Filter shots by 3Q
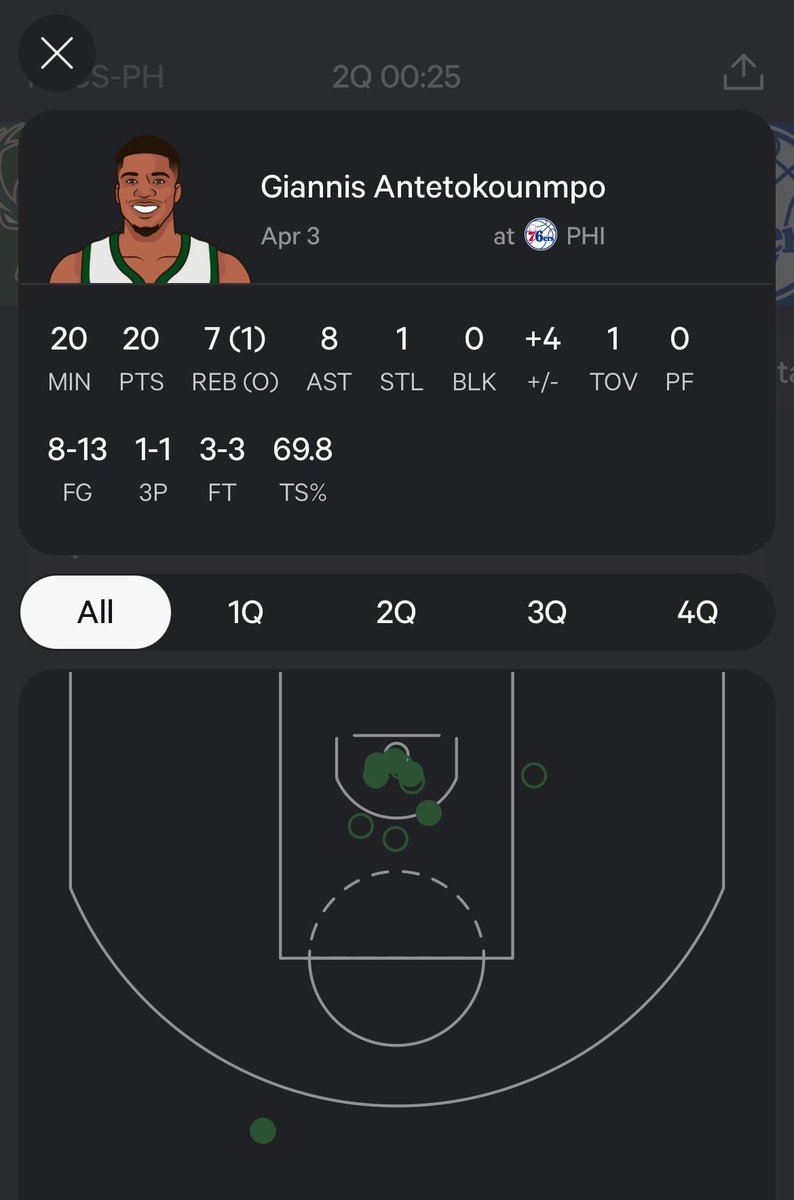794x1200 pixels. coord(546,612)
